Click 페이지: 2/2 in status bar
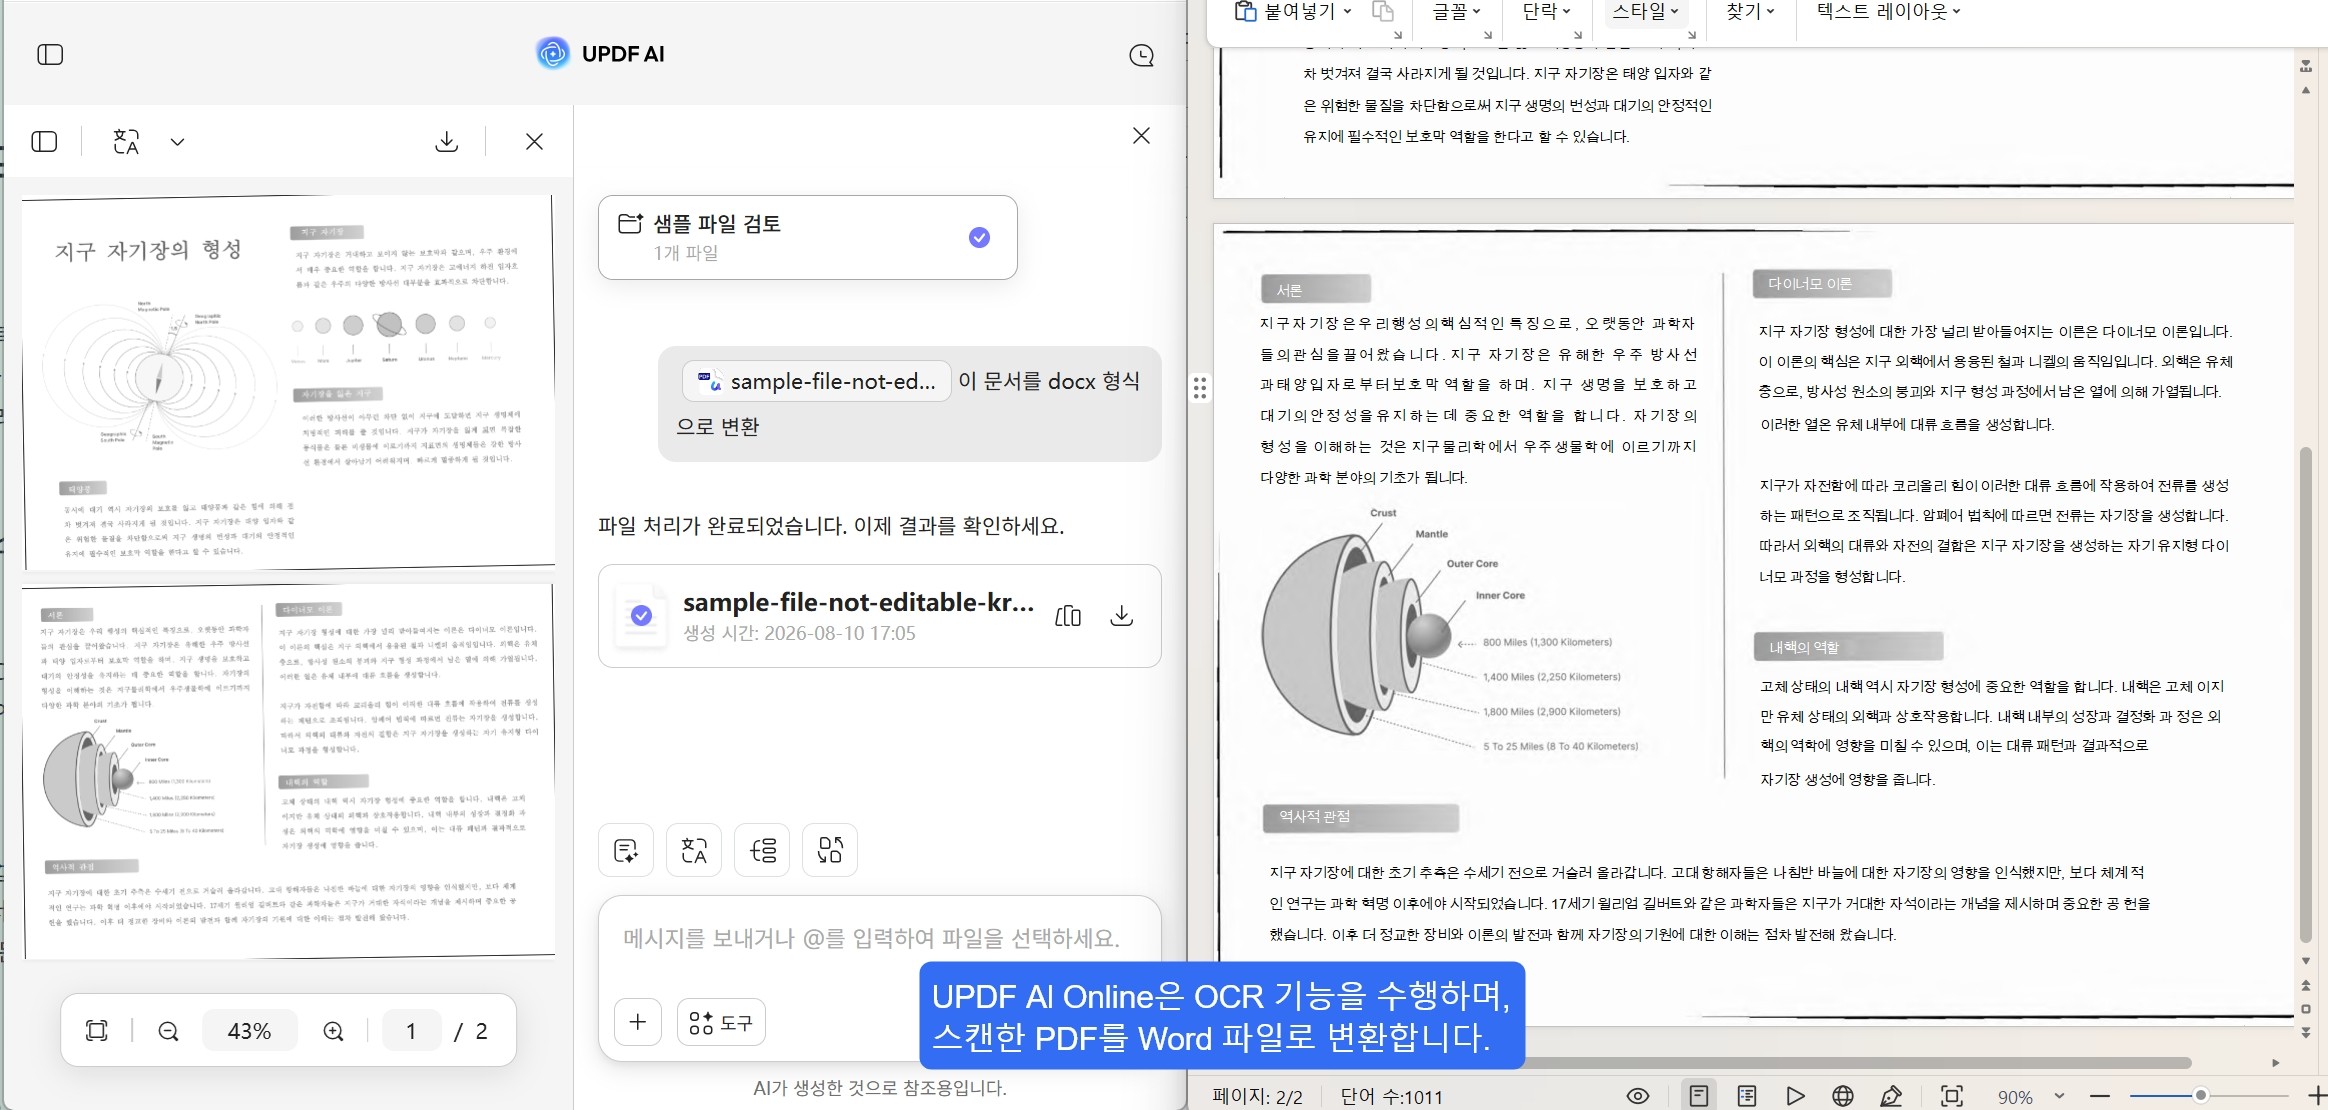This screenshot has width=2328, height=1110. [1257, 1097]
